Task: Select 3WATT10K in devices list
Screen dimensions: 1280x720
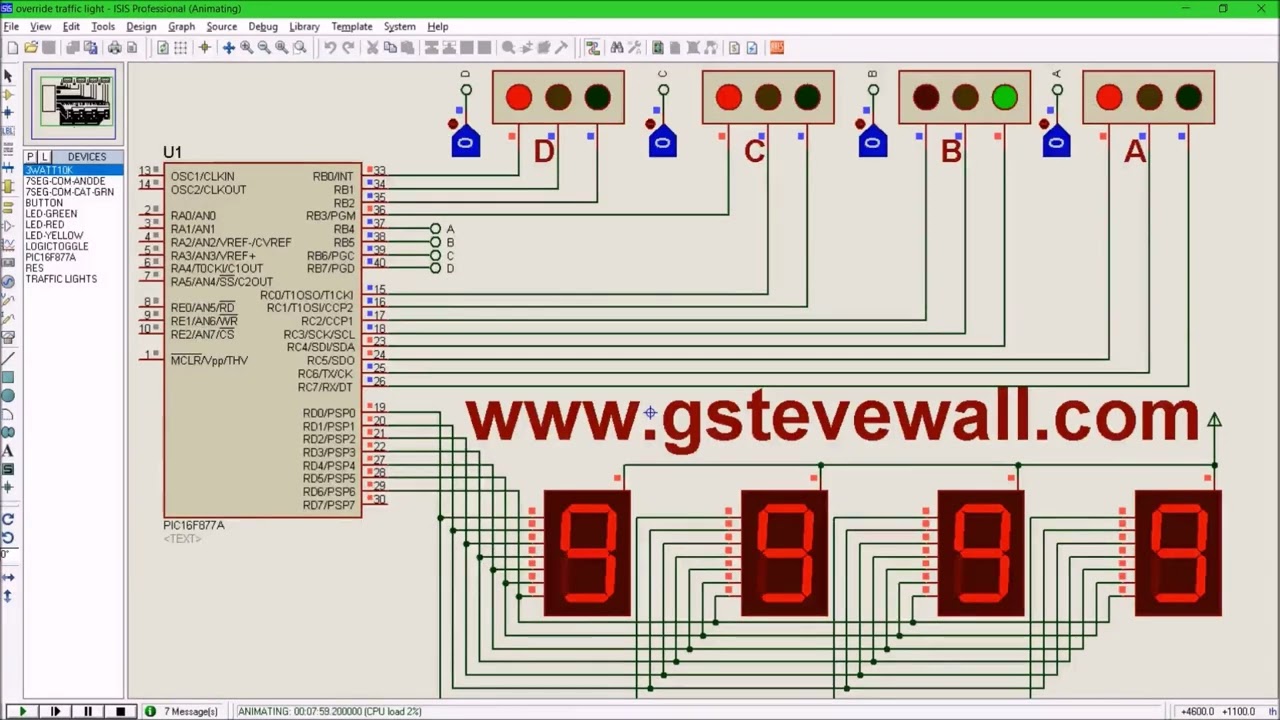Action: click(73, 170)
